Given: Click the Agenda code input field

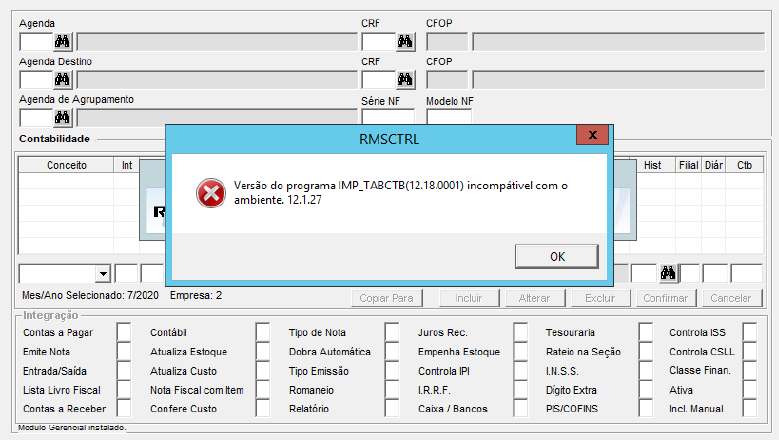Looking at the screenshot, I should [x=36, y=42].
